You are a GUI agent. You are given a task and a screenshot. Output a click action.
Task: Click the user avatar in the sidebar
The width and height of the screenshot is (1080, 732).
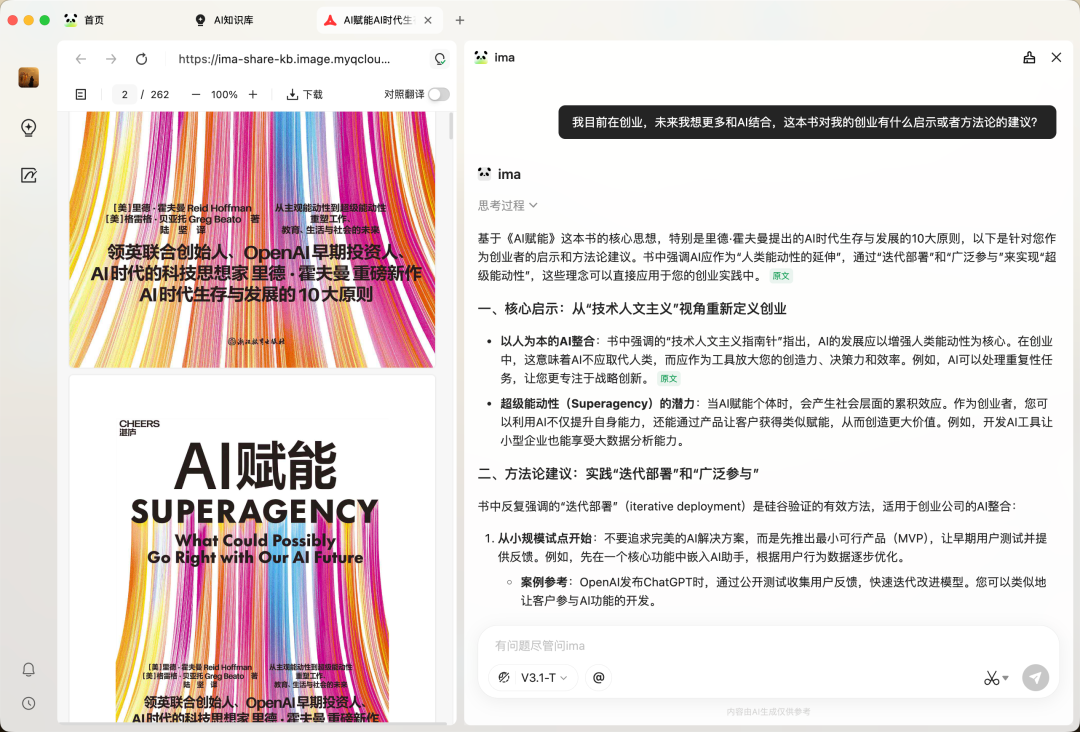28,77
